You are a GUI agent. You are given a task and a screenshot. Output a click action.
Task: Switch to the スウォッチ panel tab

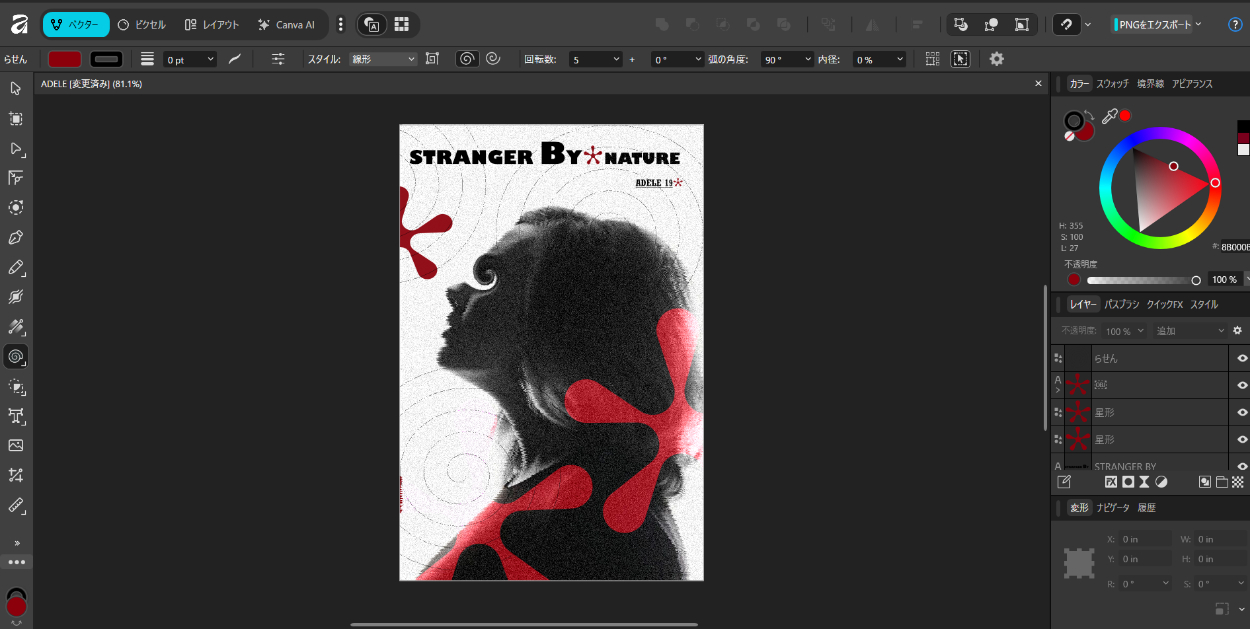coord(1112,84)
